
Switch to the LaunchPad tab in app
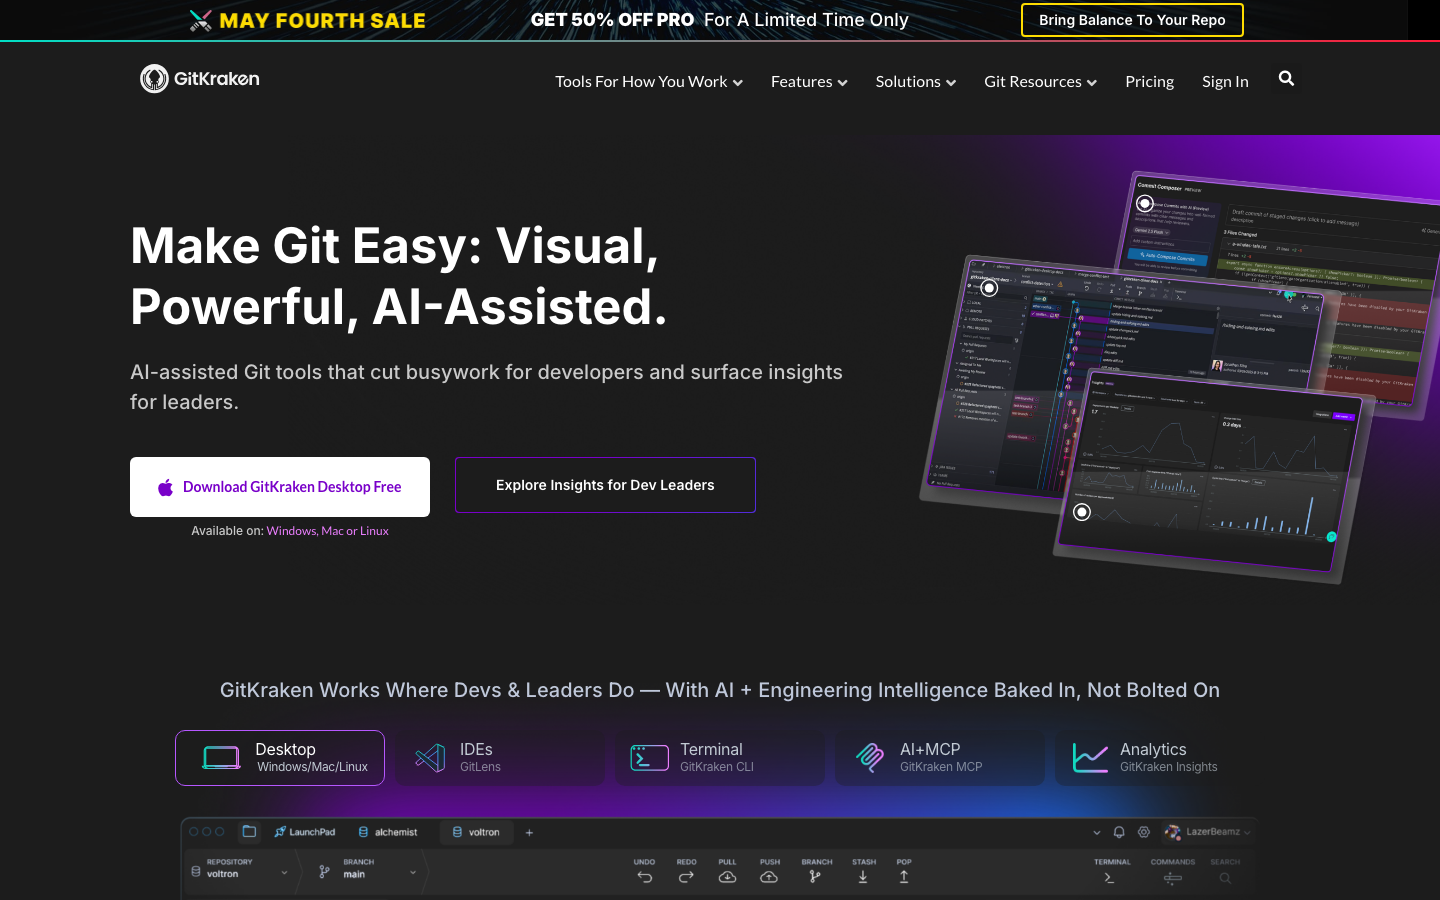tap(305, 832)
